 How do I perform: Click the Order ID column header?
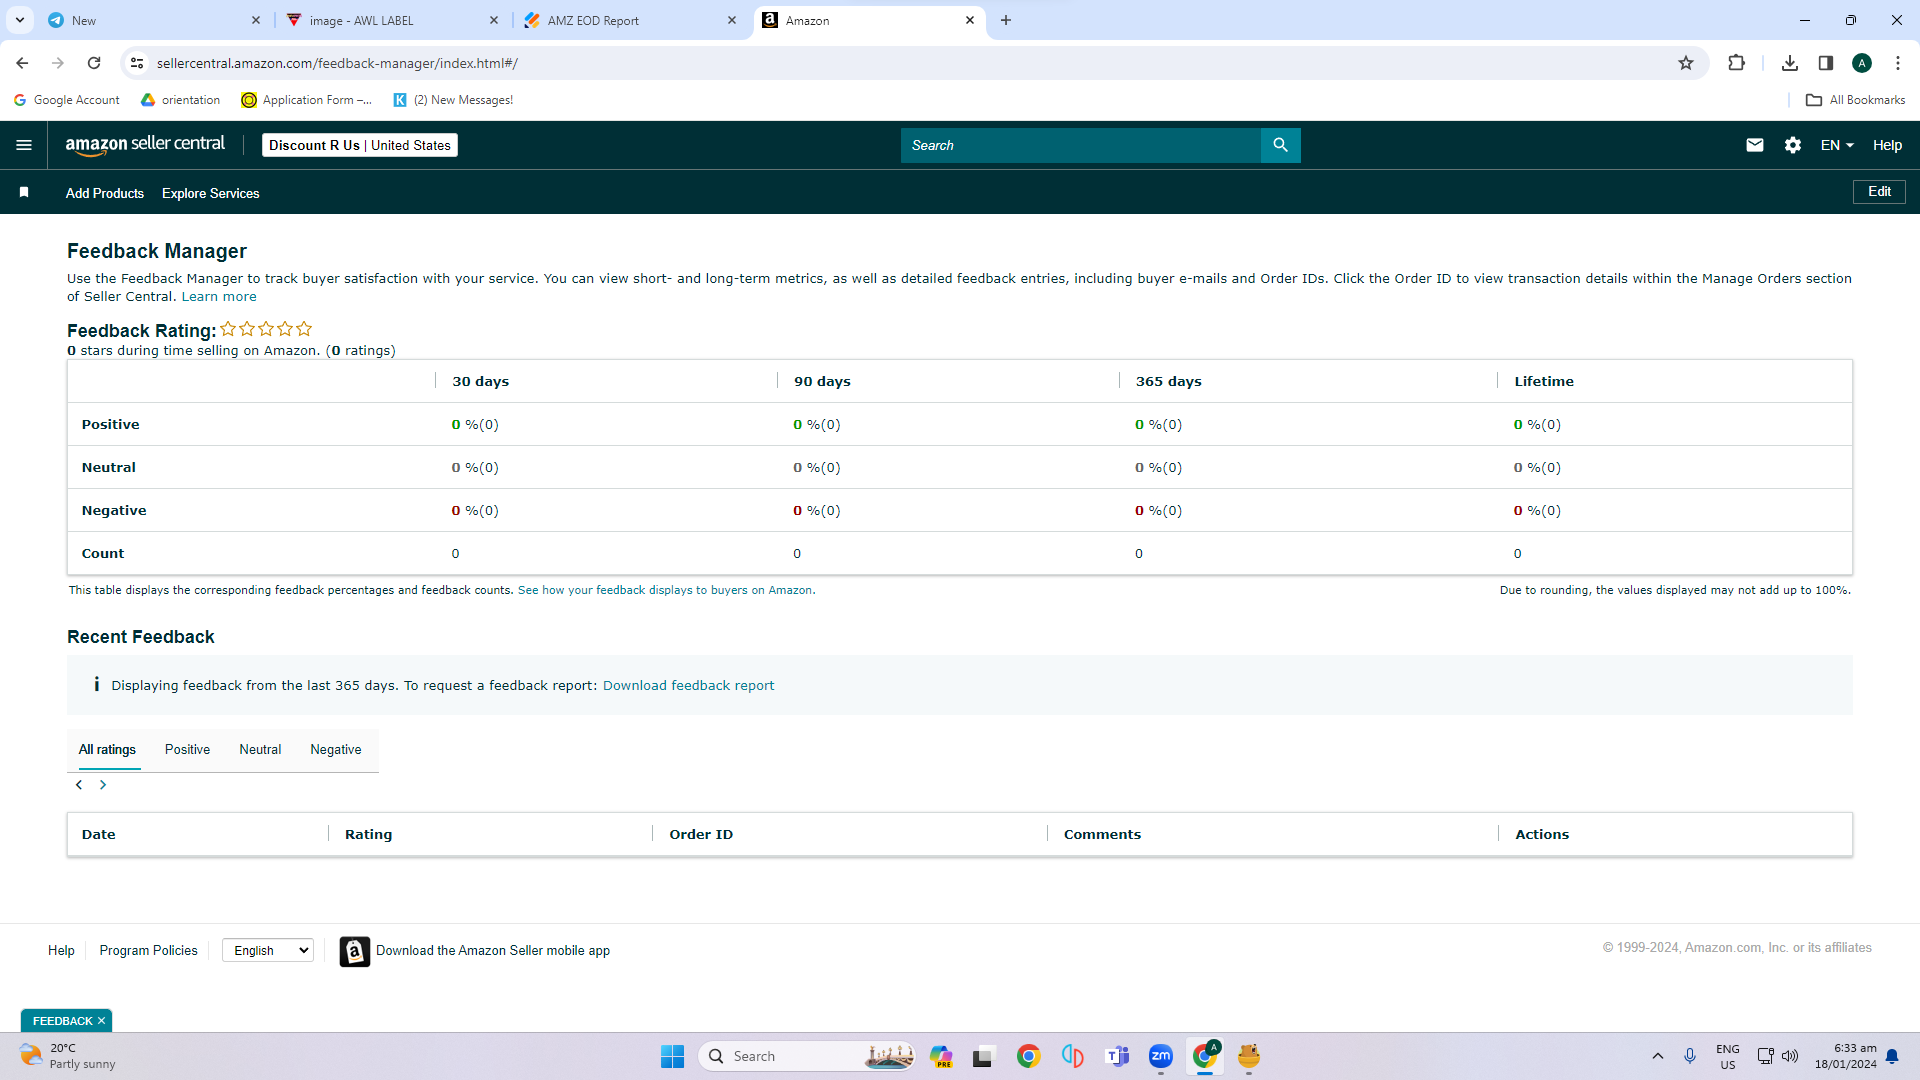(x=701, y=835)
